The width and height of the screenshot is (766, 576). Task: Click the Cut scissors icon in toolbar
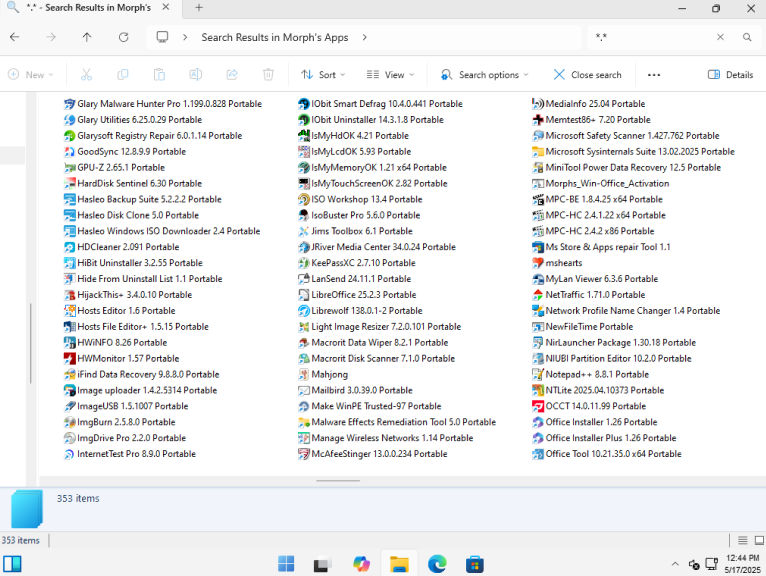point(86,75)
